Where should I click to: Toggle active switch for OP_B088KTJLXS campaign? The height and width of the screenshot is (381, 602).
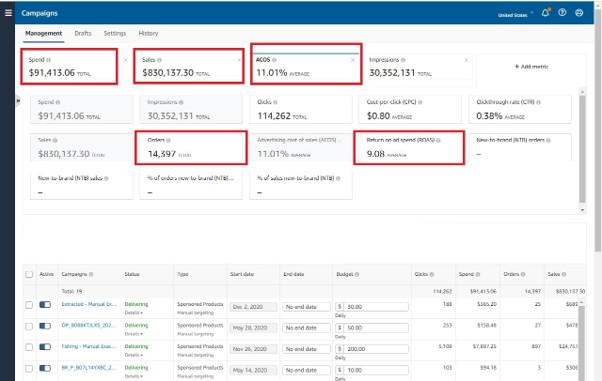[45, 326]
